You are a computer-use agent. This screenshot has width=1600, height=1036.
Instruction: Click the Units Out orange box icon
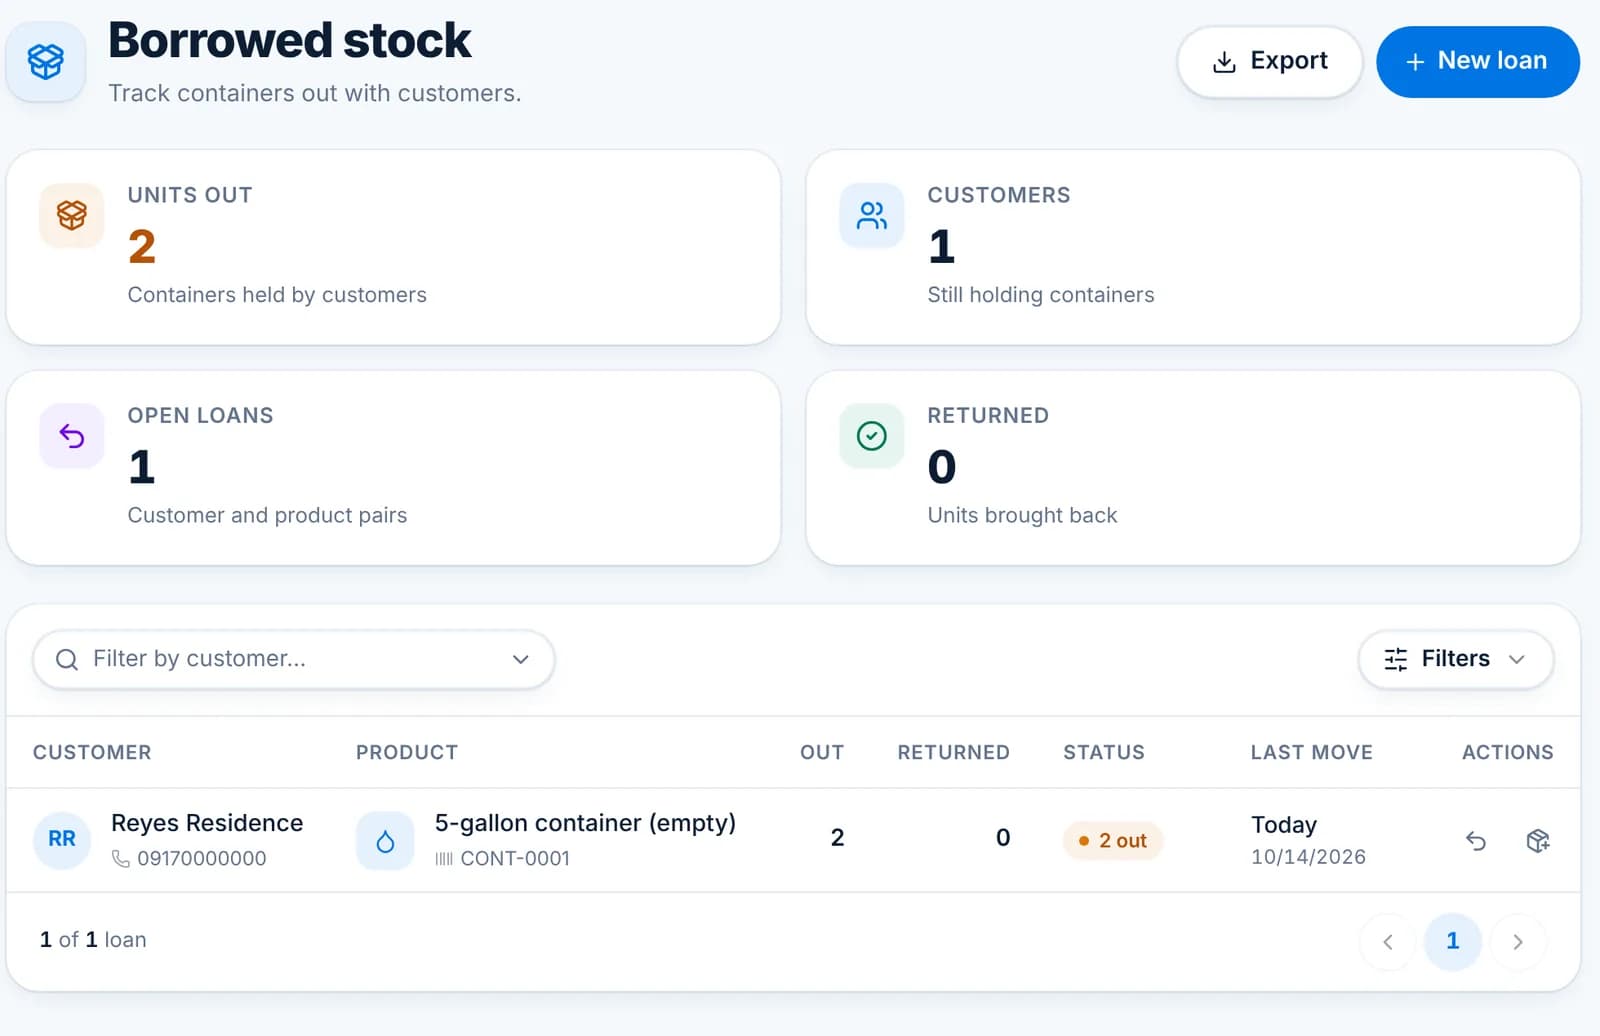[x=72, y=215]
